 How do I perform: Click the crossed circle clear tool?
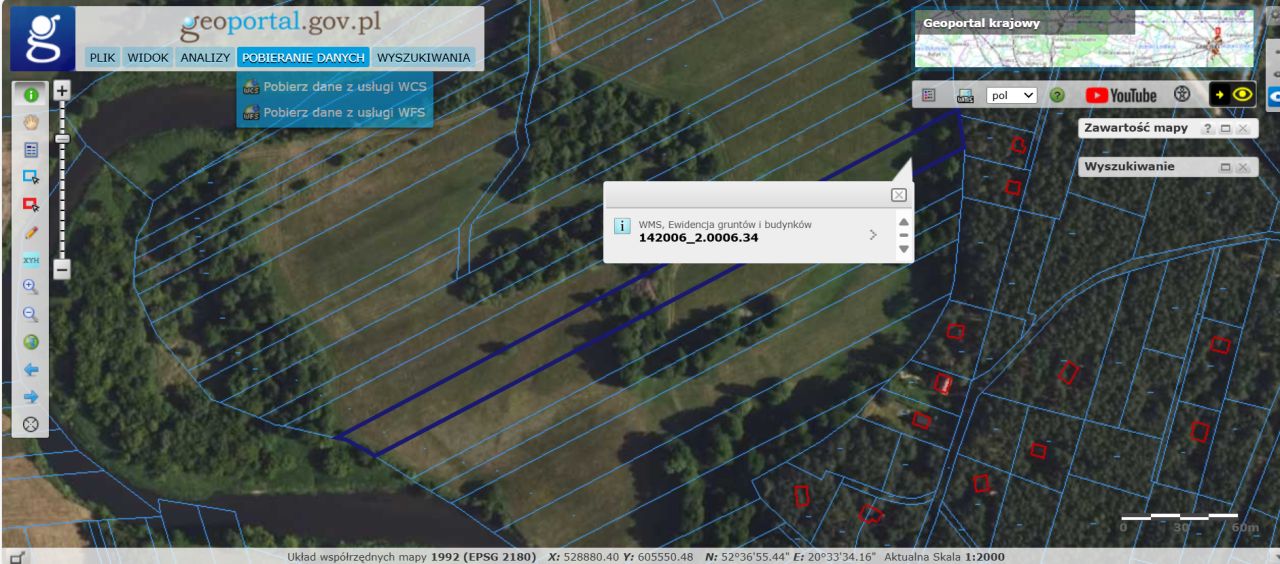30,424
